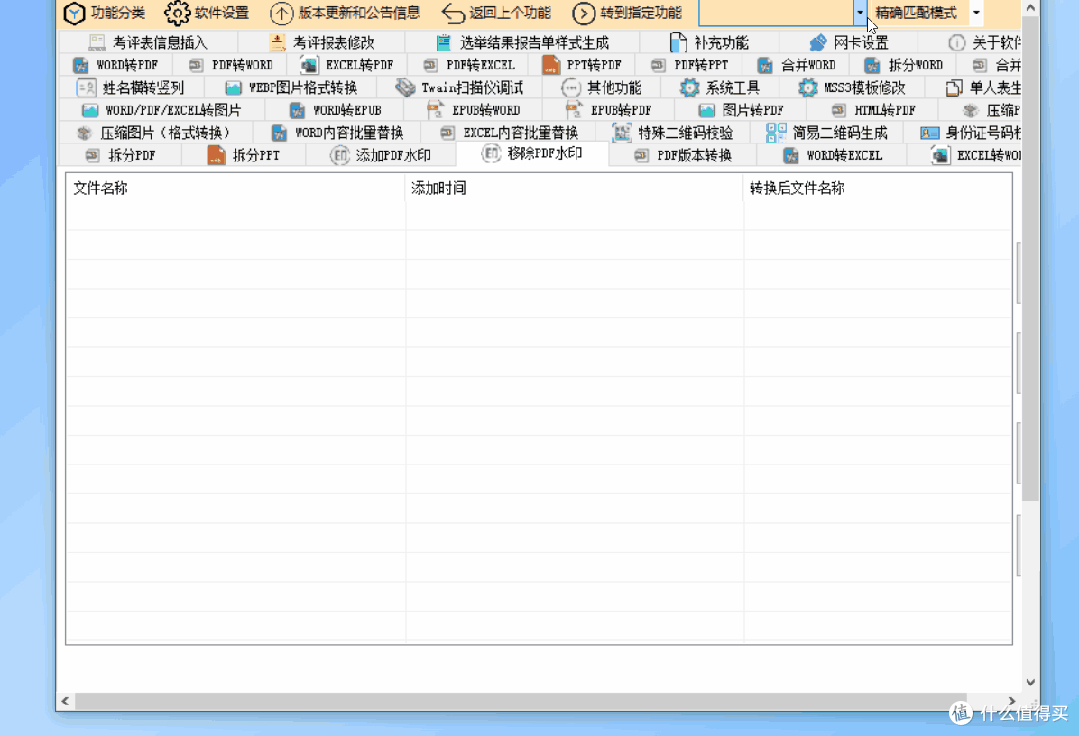Screen dimensions: 1079x736
Task: Select the EPUB转PDF tab icon
Action: click(x=574, y=109)
